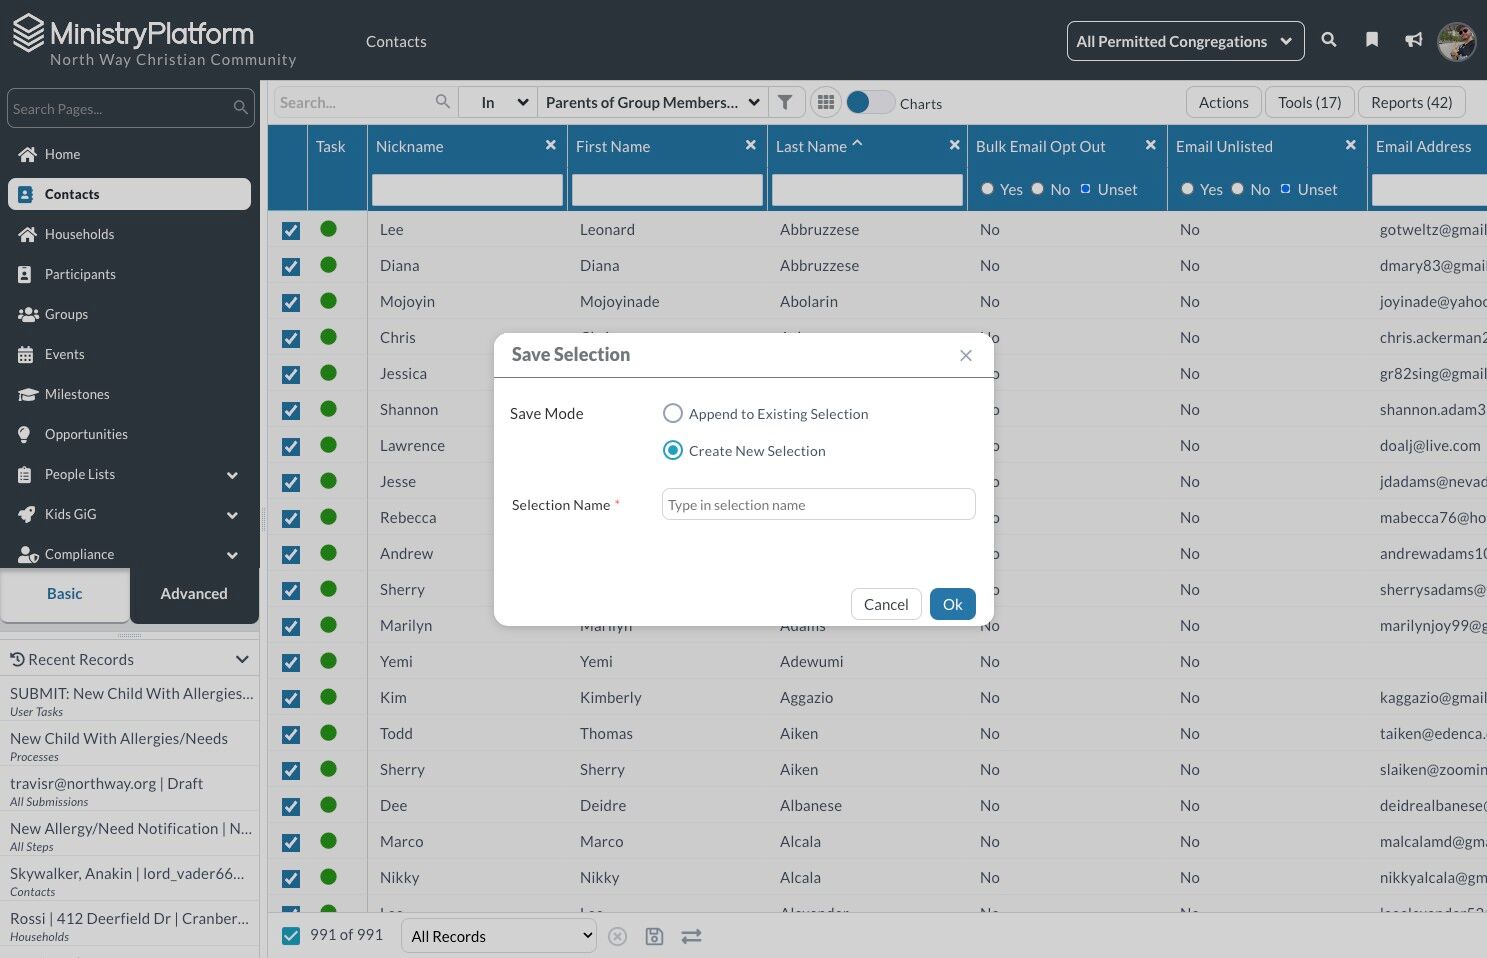Open the grid layout view icon
Screen dimensions: 1487x958
point(825,102)
